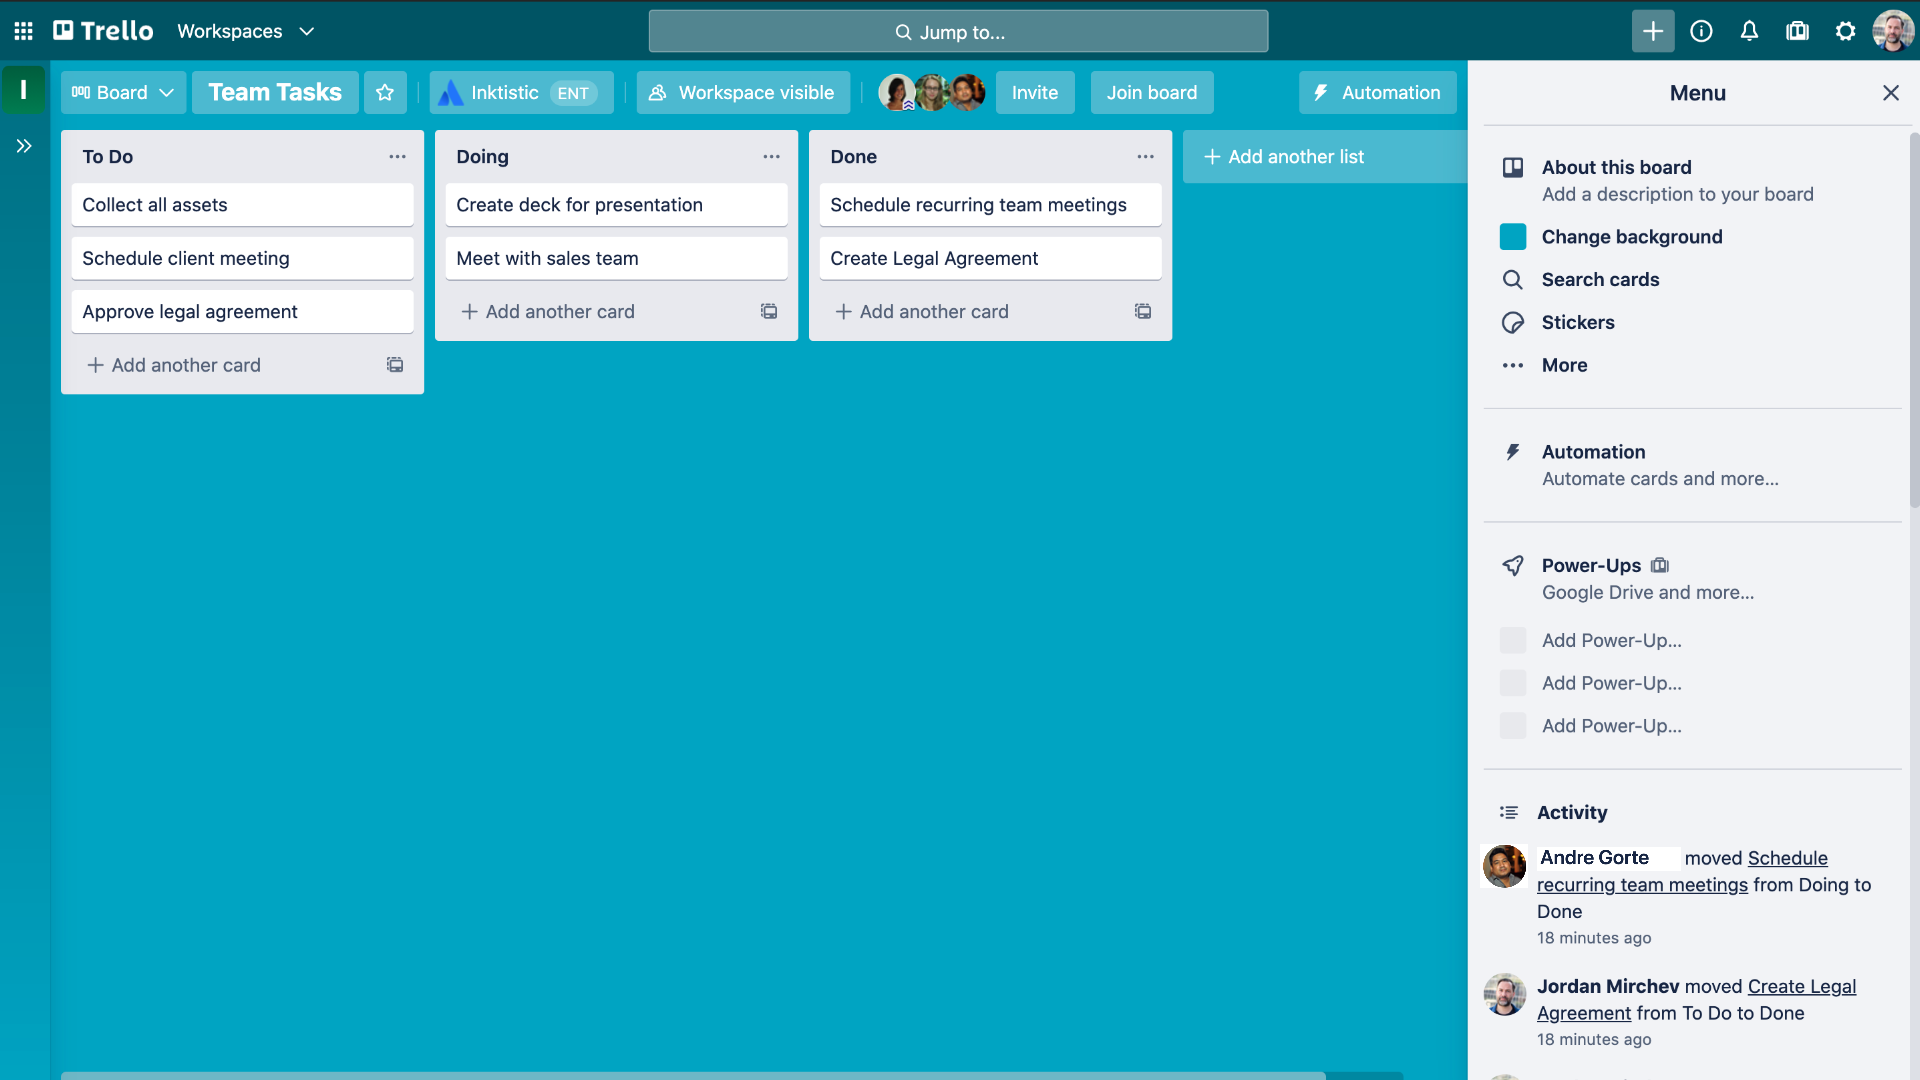The height and width of the screenshot is (1080, 1920).
Task: Click Invite button to add members
Action: [1035, 91]
